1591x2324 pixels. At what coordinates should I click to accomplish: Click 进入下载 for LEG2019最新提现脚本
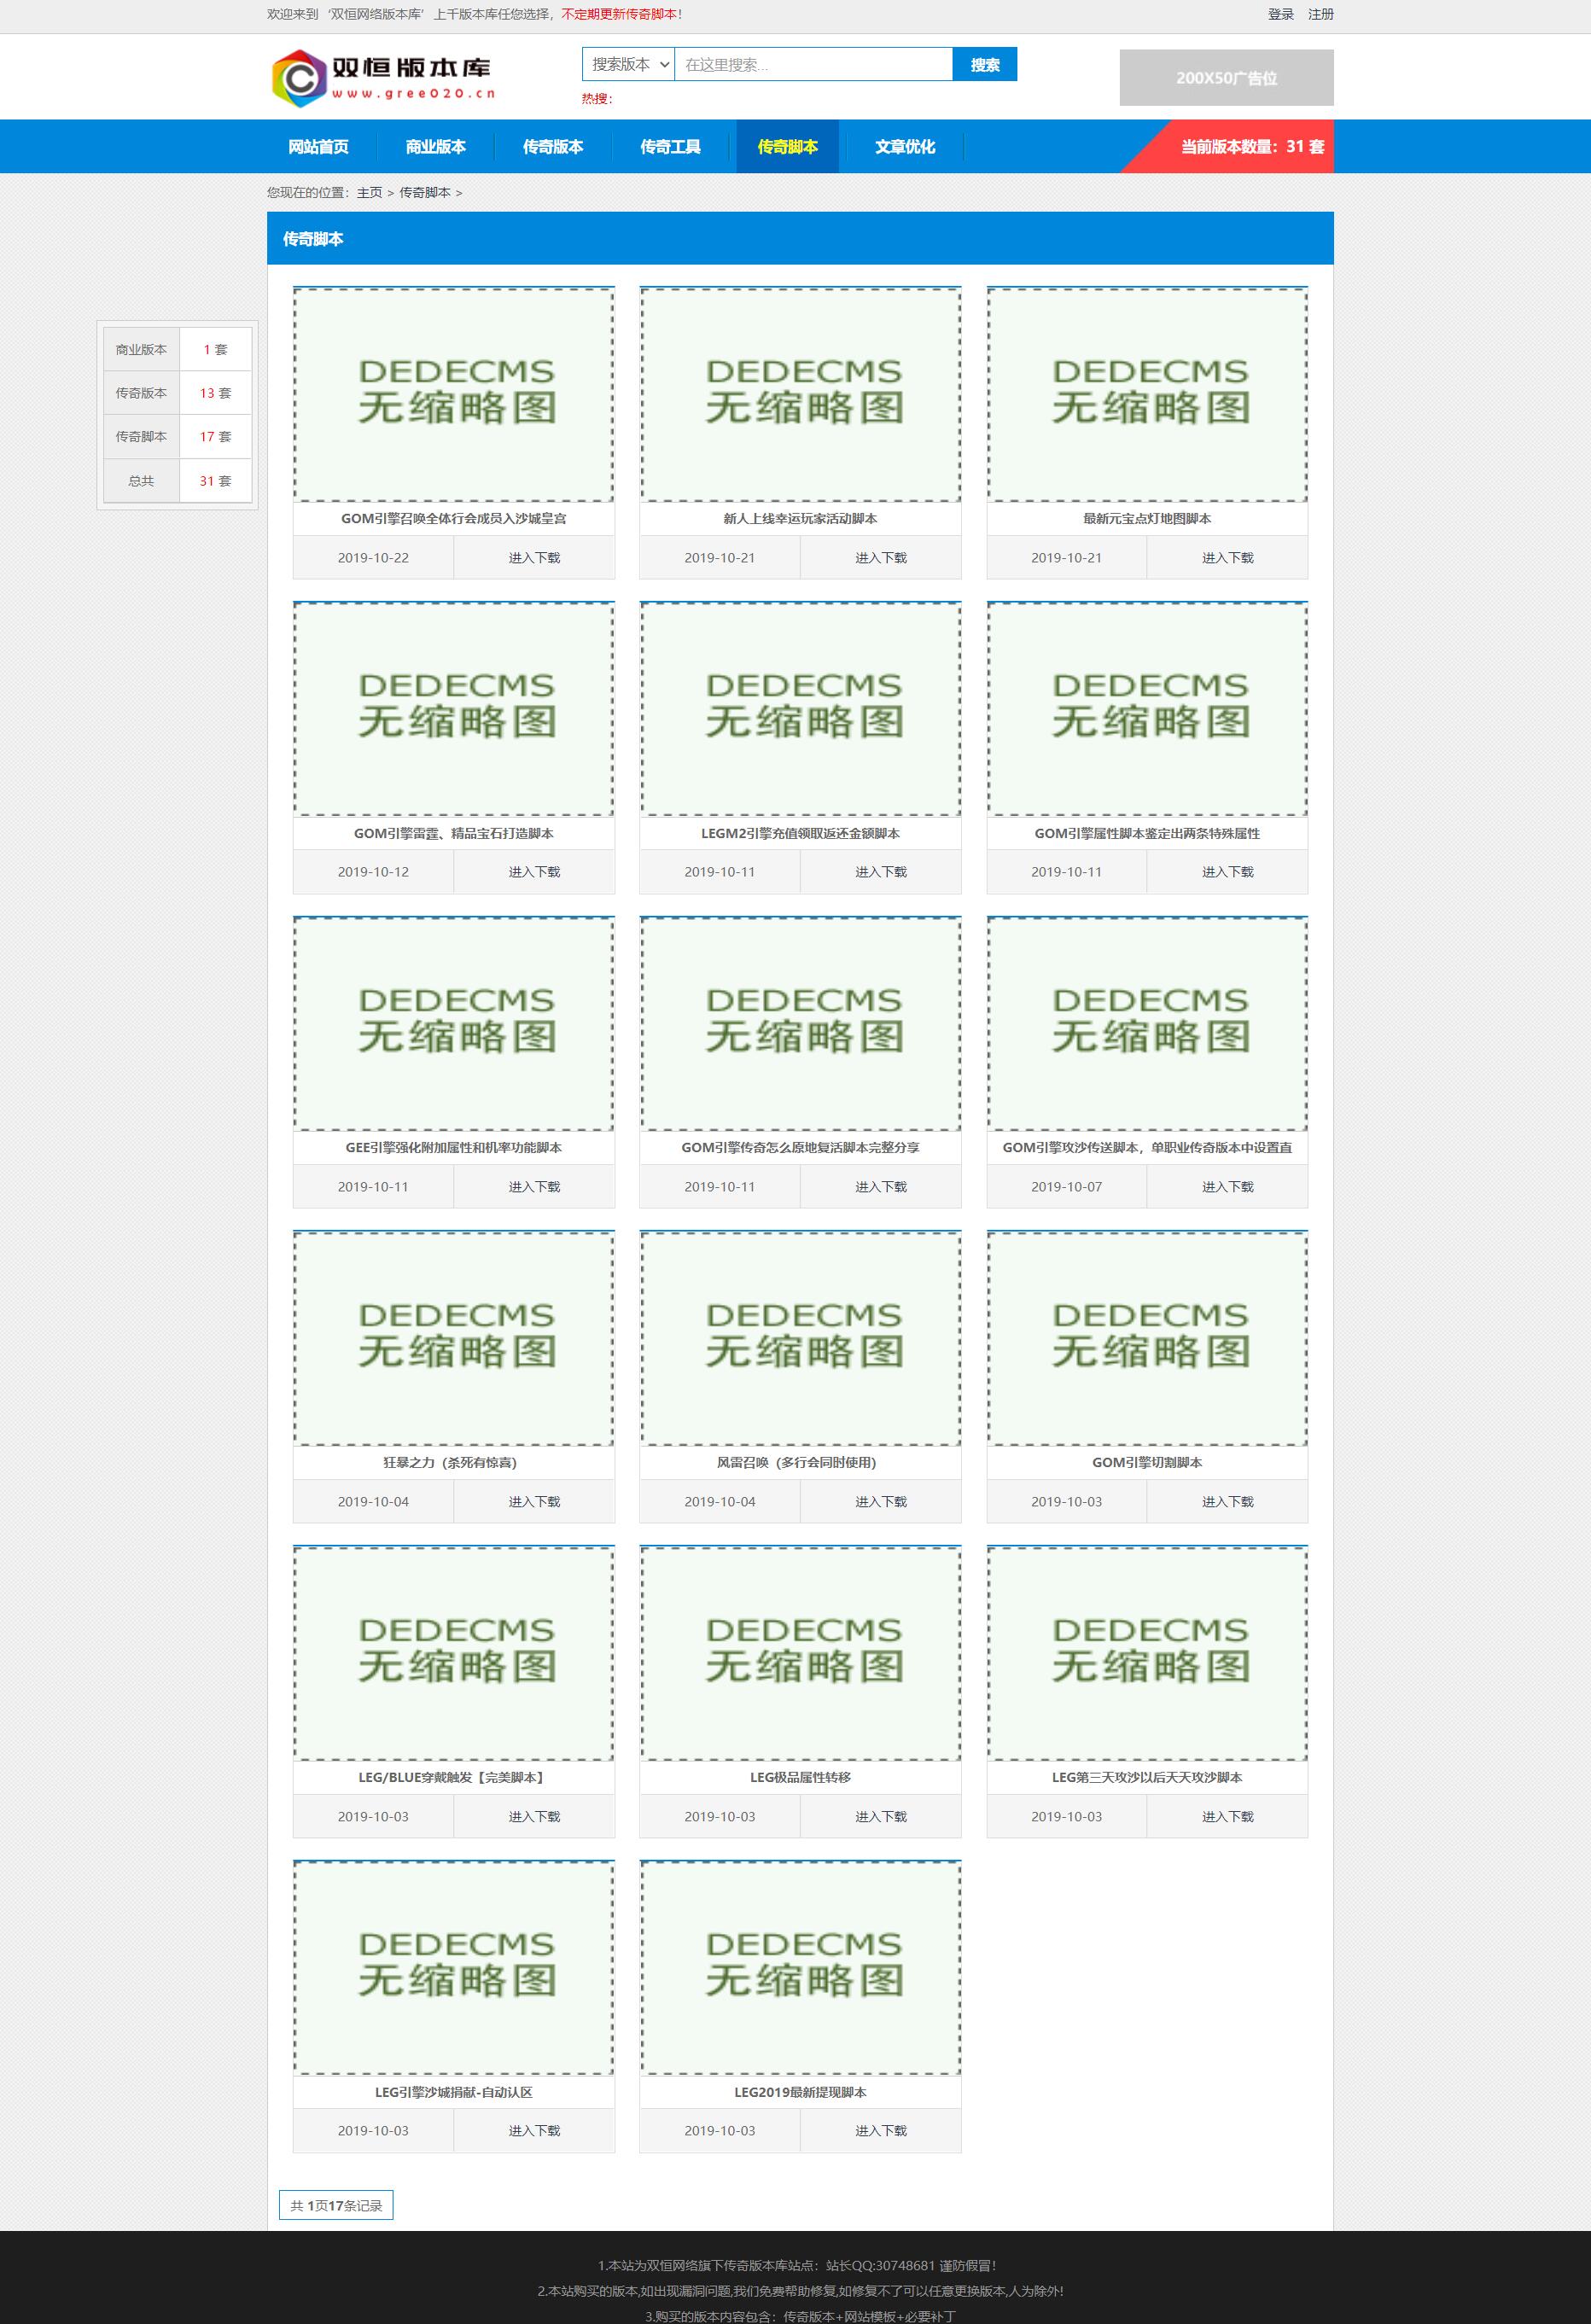(880, 2131)
